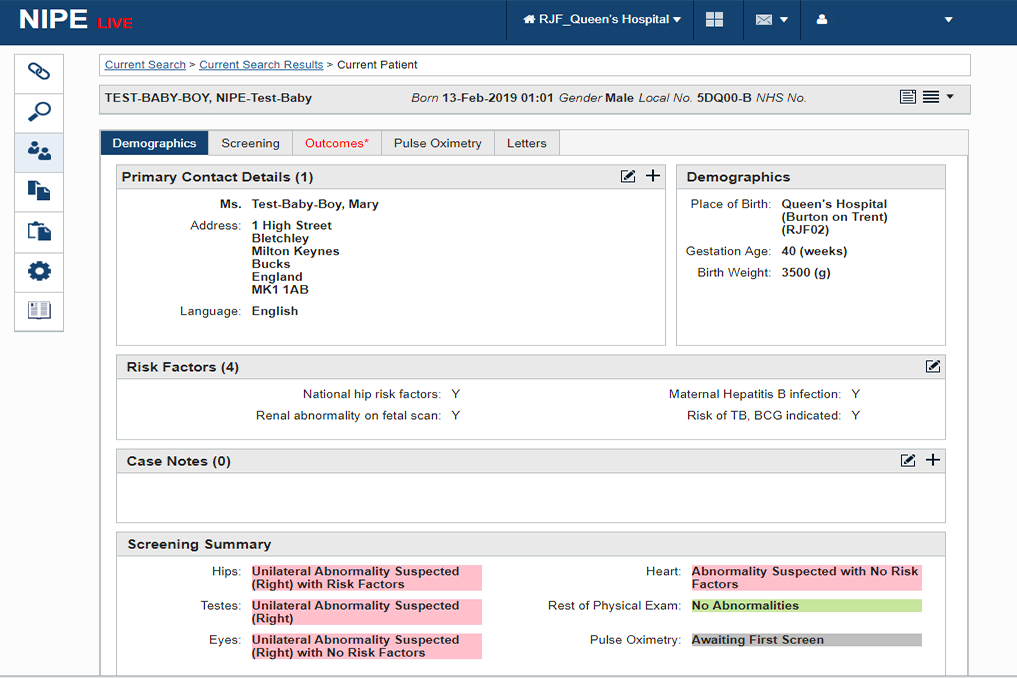
Task: Switch to the Screening tab
Action: coord(250,143)
